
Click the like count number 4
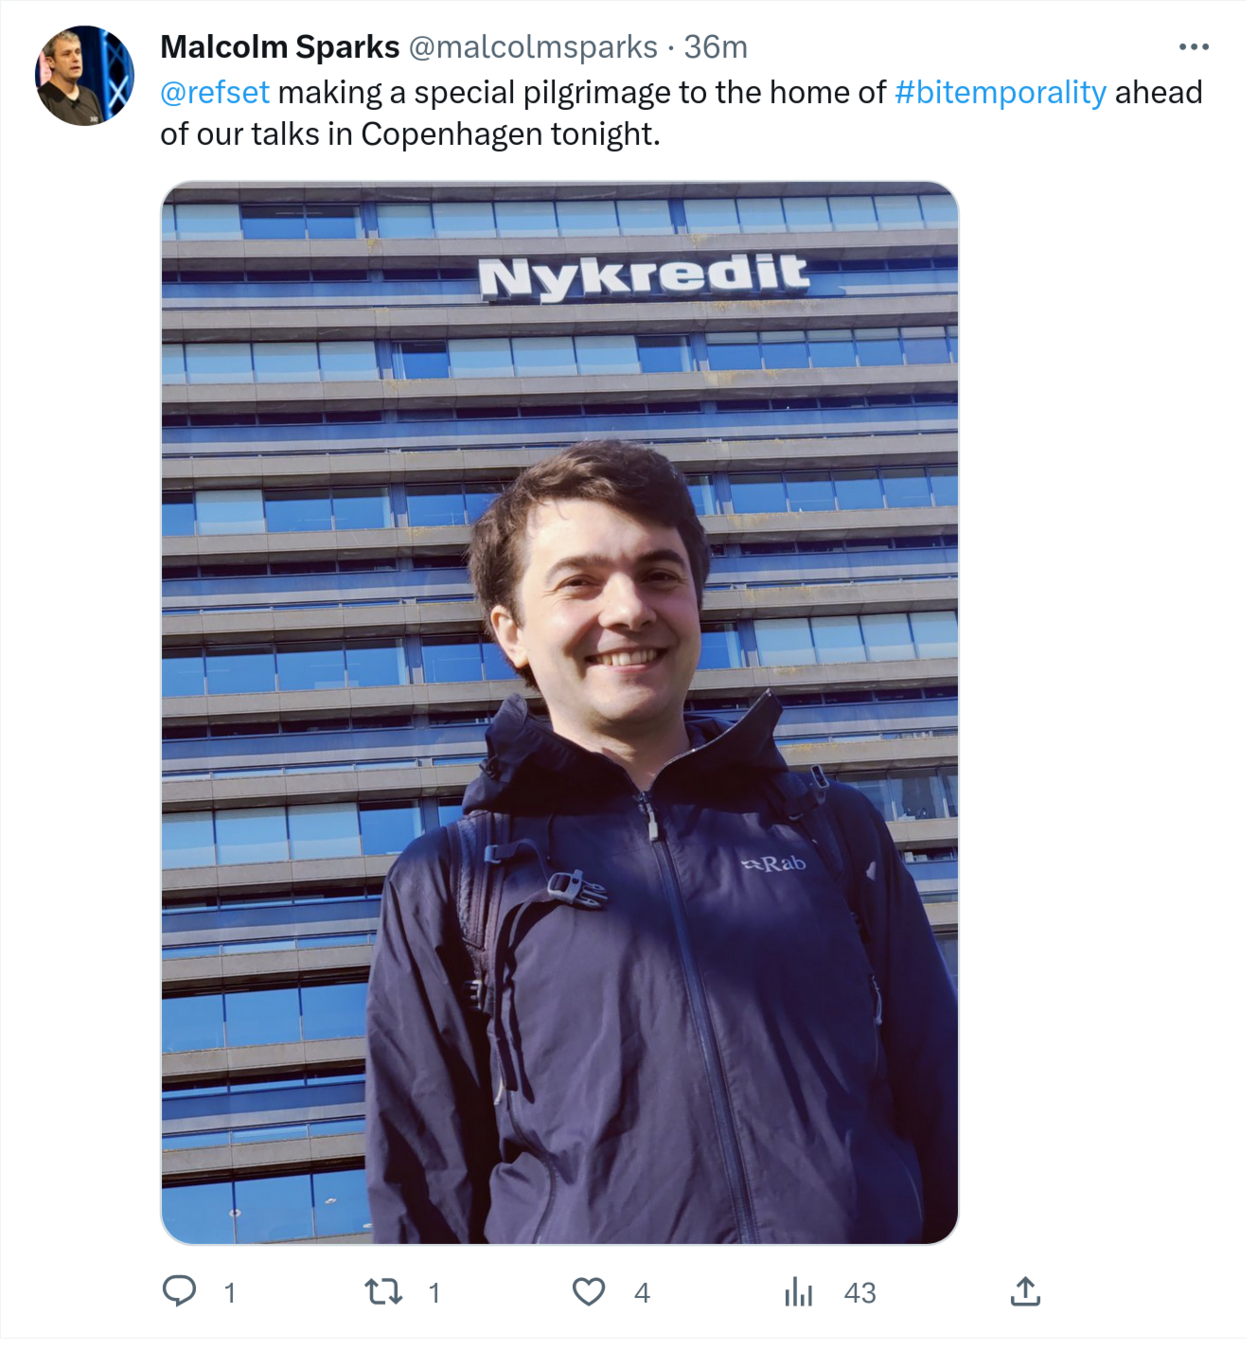642,1293
